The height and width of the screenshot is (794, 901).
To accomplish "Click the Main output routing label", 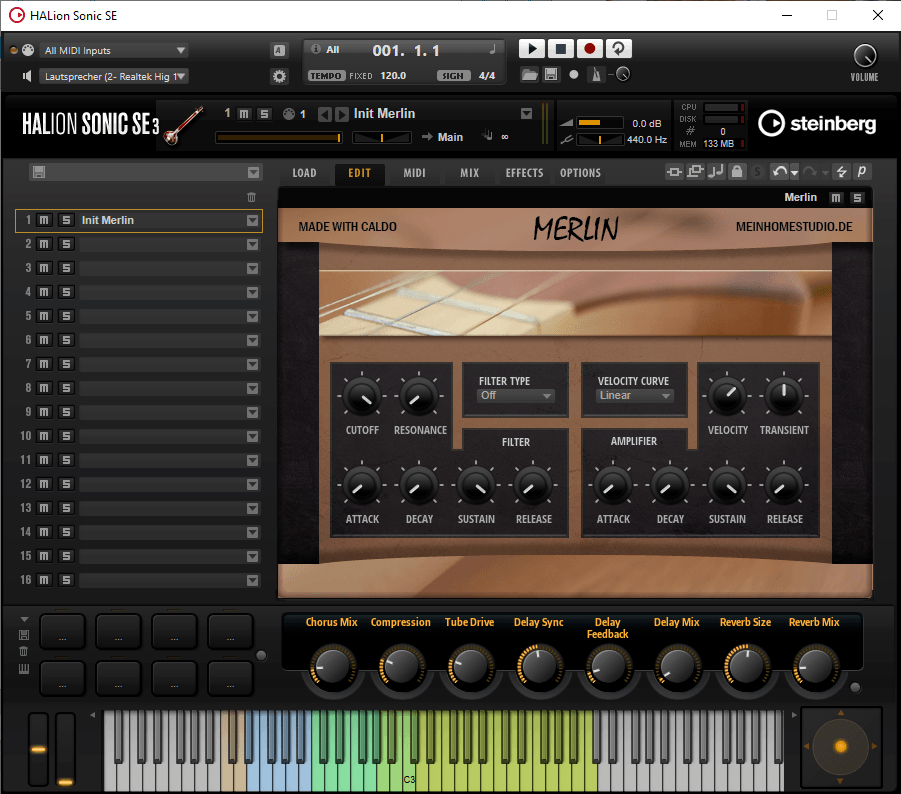I will click(450, 137).
